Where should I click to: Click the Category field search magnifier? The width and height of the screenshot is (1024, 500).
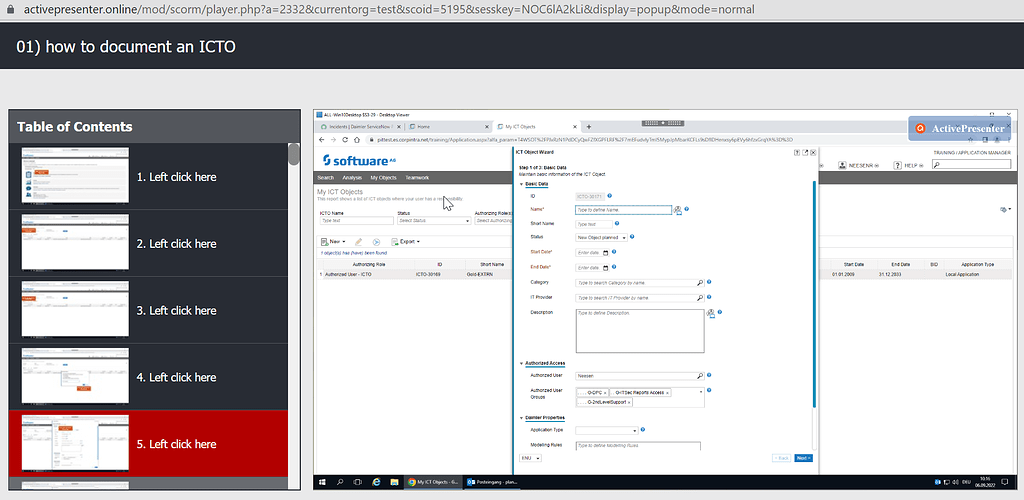point(700,283)
